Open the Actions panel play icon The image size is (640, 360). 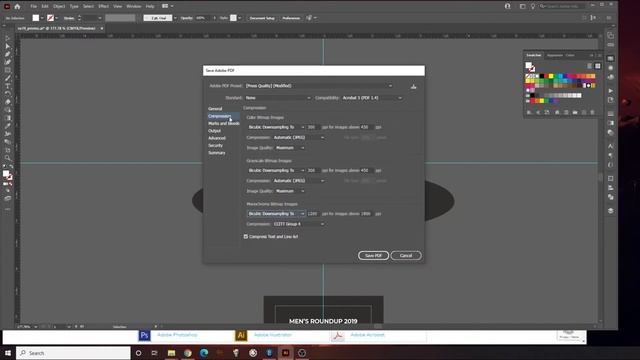click(611, 91)
